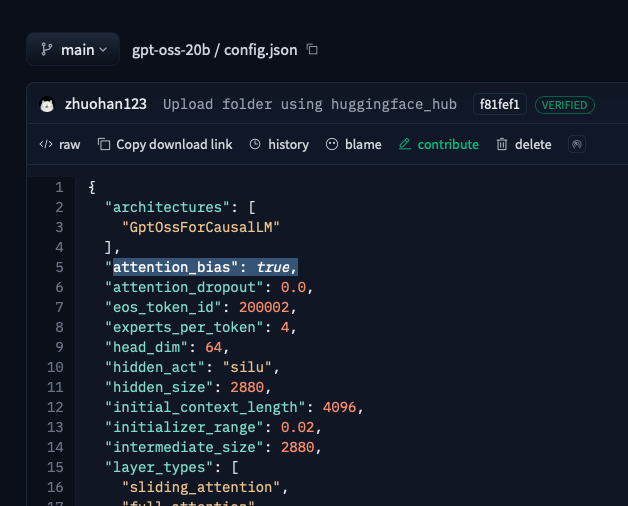Click zhuohan123 avatar image
The height and width of the screenshot is (506, 628).
pos(47,105)
